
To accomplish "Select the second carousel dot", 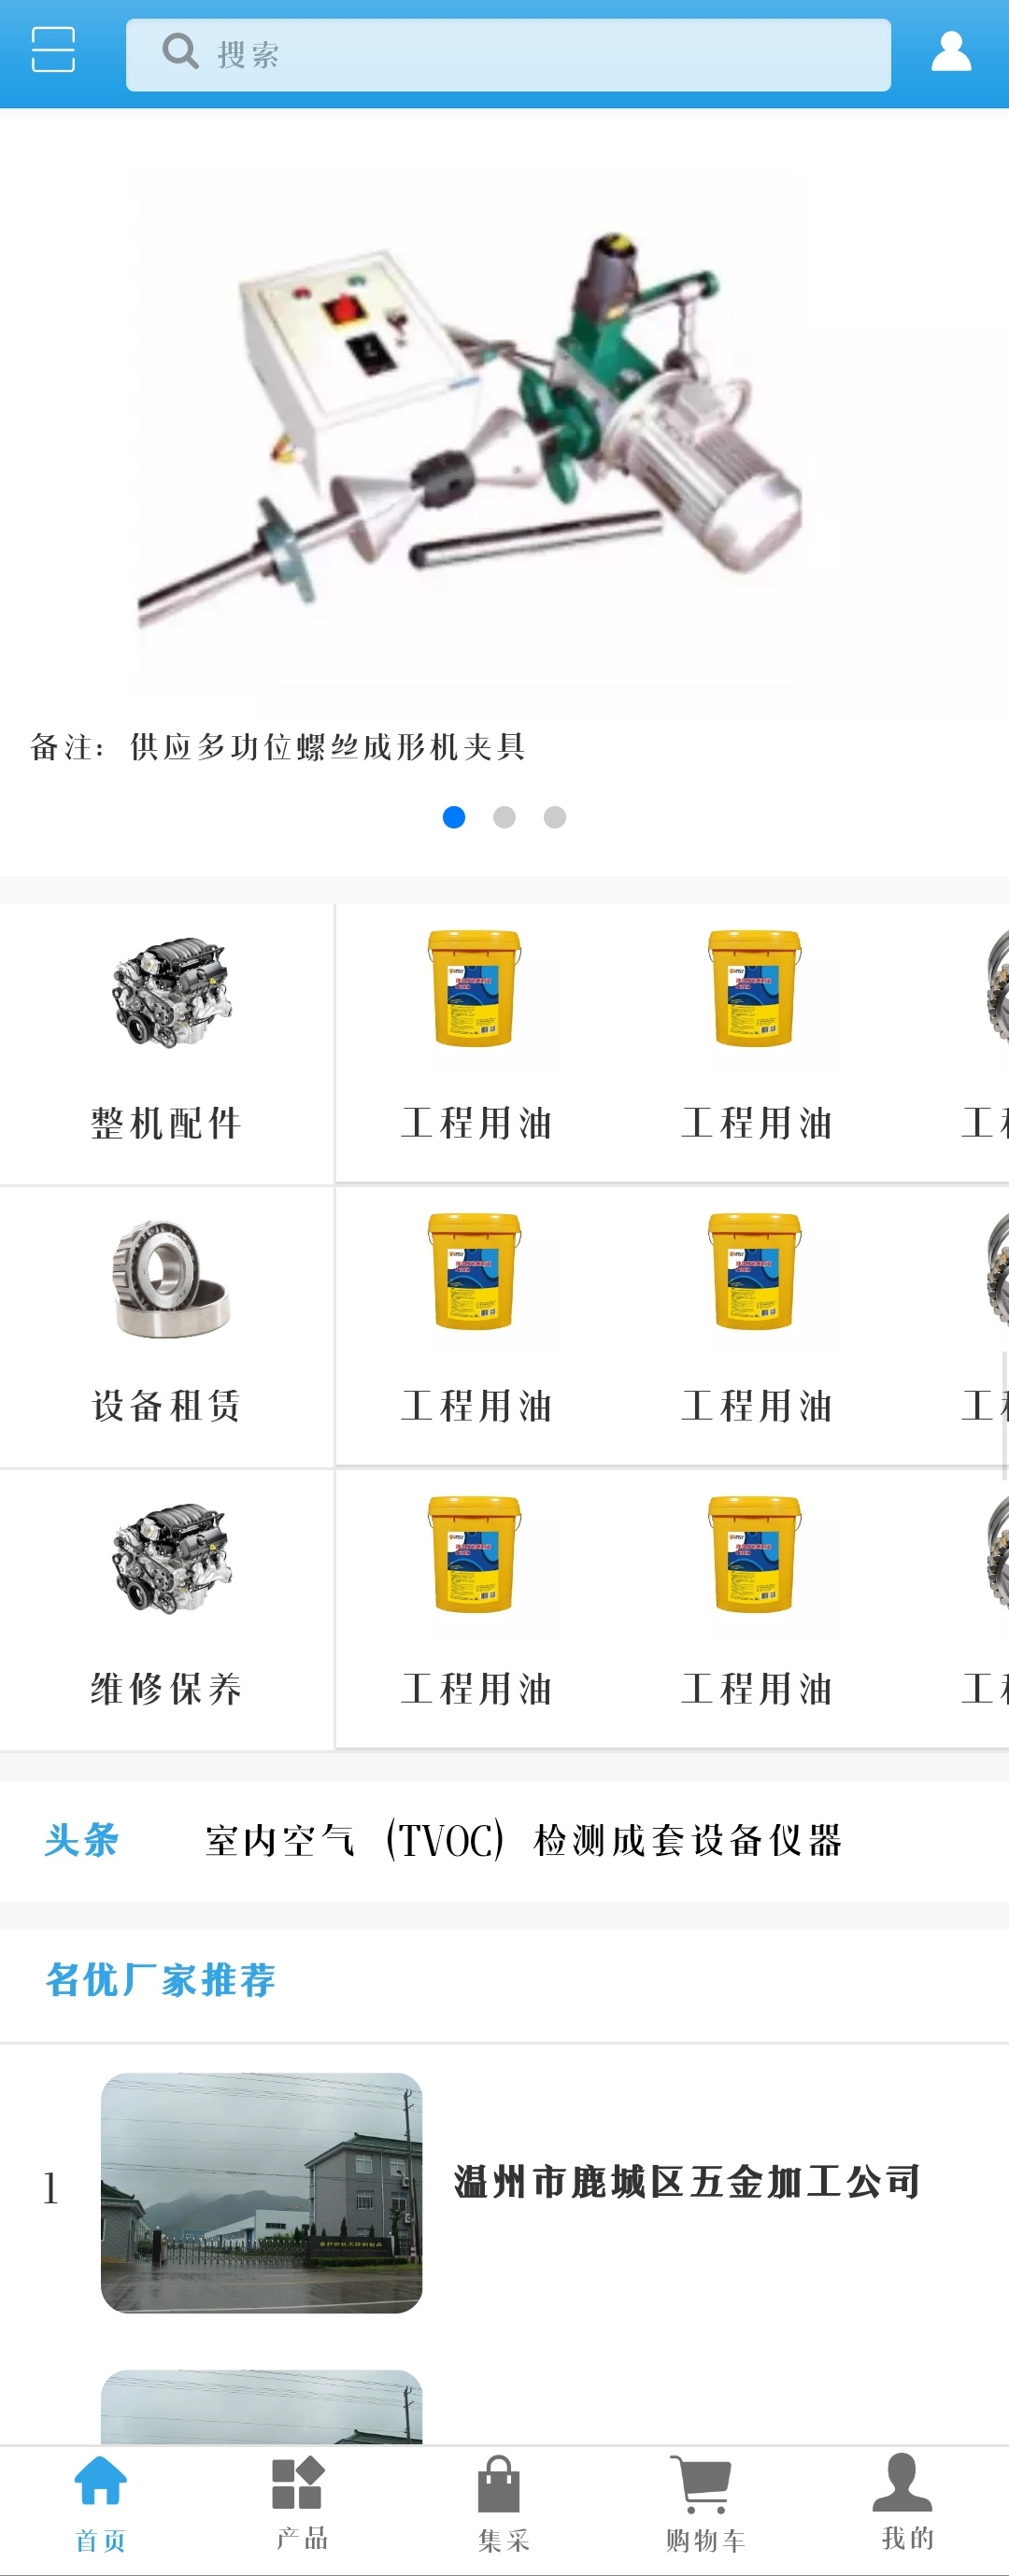I will [x=504, y=817].
